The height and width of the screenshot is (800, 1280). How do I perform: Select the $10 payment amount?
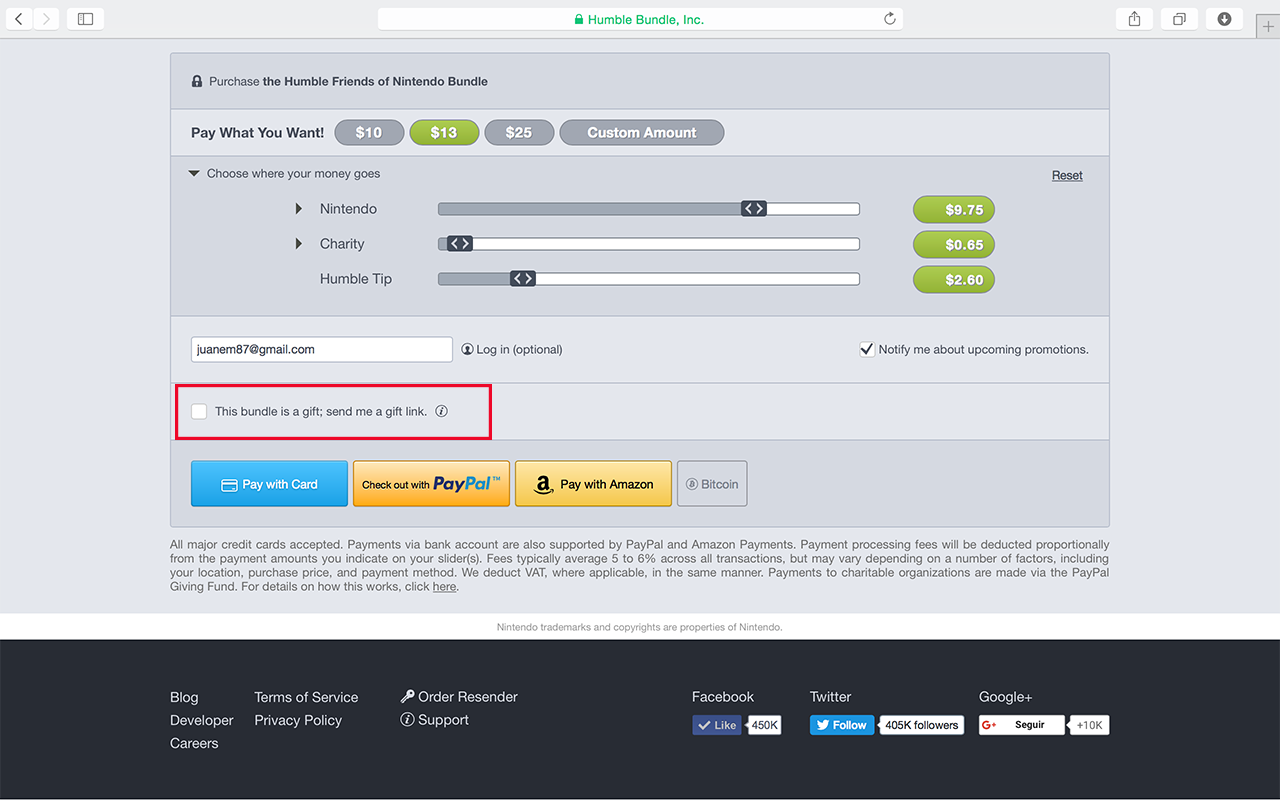coord(369,132)
